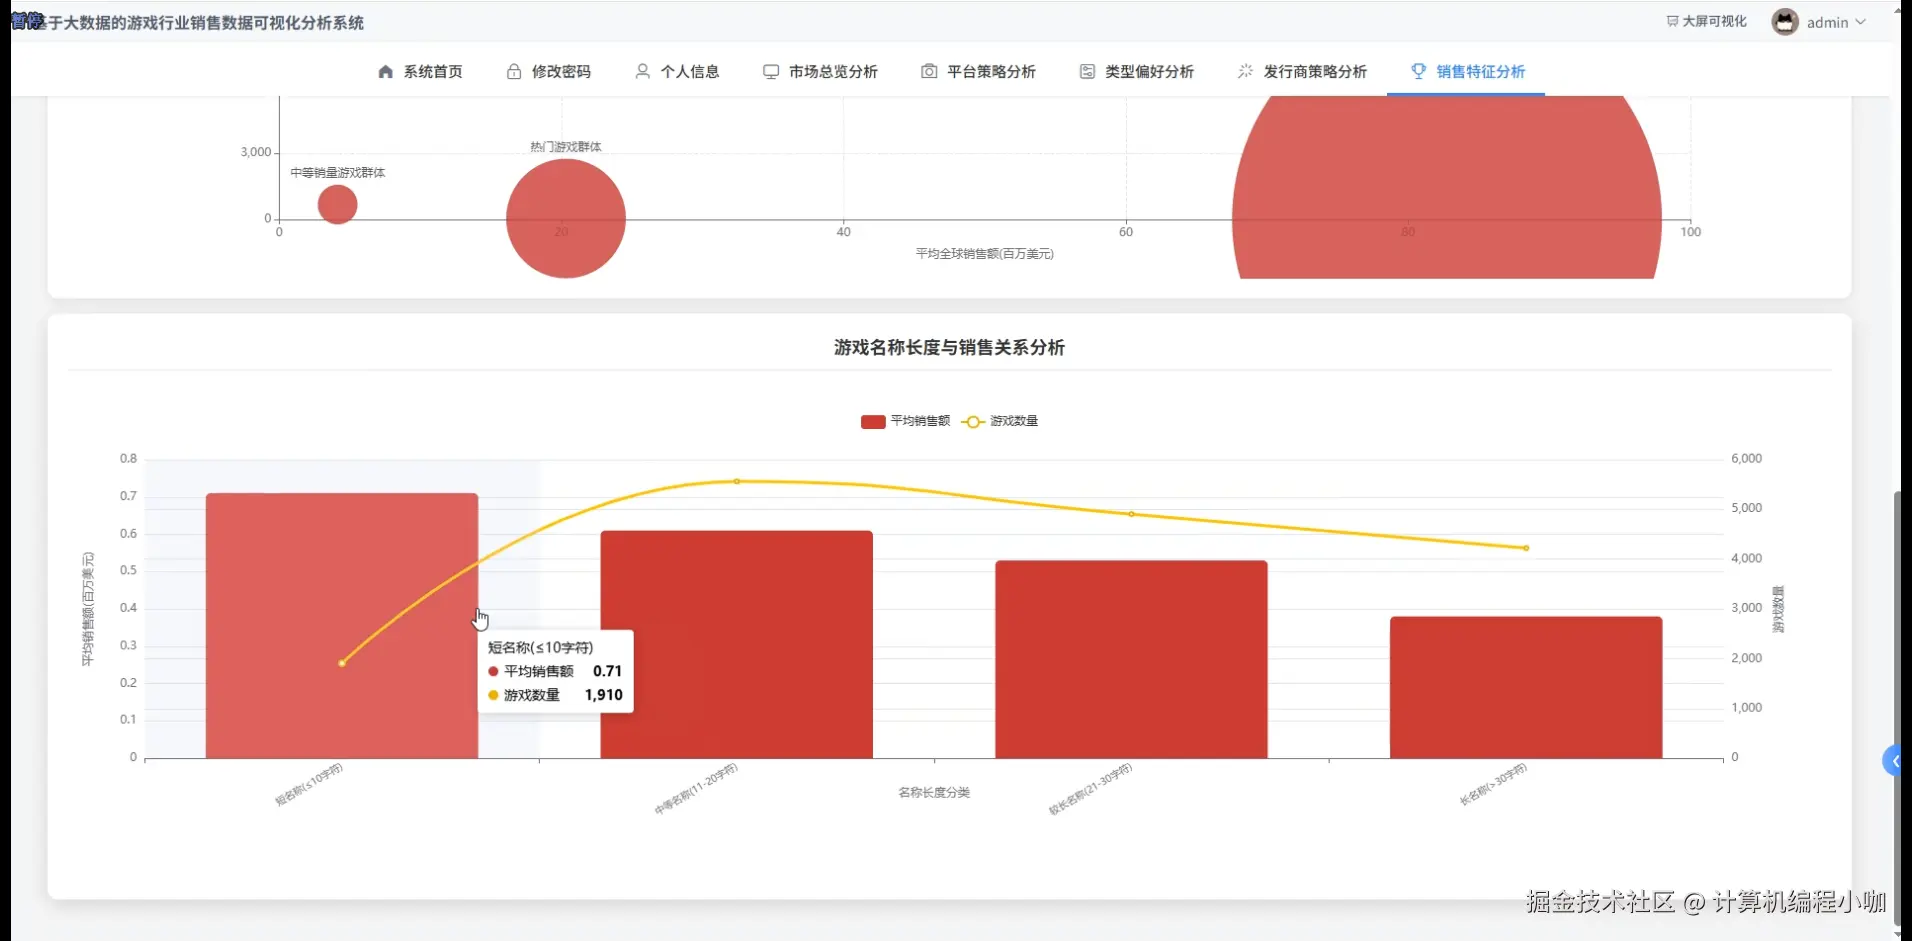Click the home icon beside 系统首页
The width and height of the screenshot is (1912, 941).
pyautogui.click(x=385, y=71)
